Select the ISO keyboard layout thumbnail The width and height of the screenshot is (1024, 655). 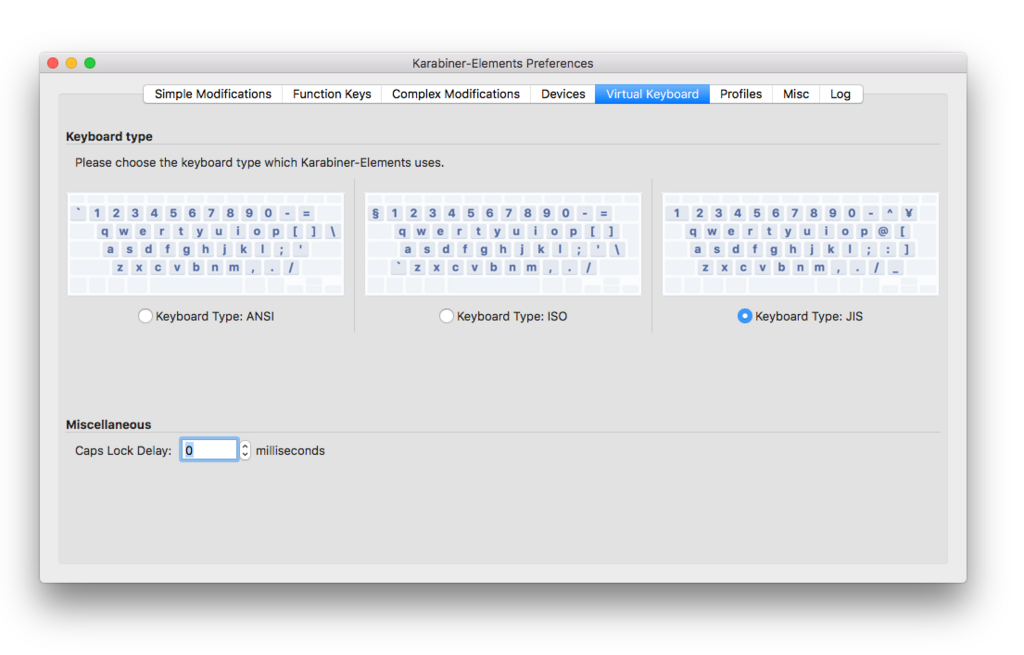(x=503, y=244)
